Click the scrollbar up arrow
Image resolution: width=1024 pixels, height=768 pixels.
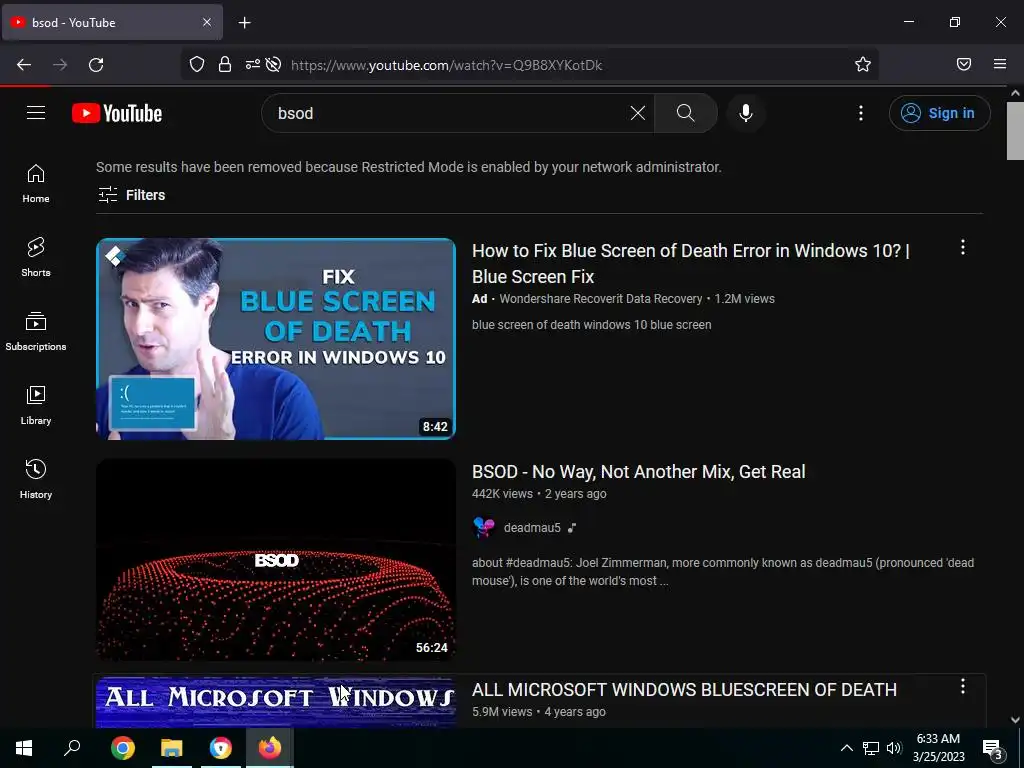(x=1015, y=93)
